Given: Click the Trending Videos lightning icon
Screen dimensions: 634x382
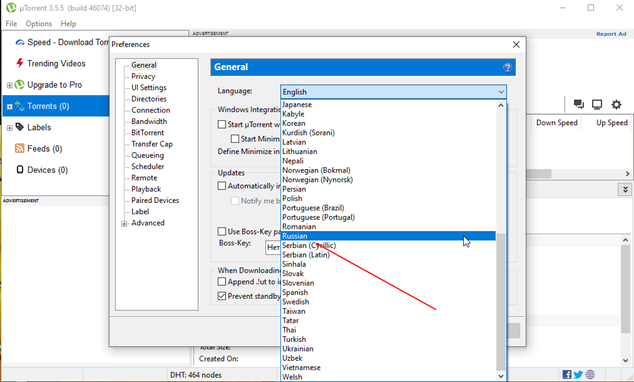Looking at the screenshot, I should [x=19, y=63].
